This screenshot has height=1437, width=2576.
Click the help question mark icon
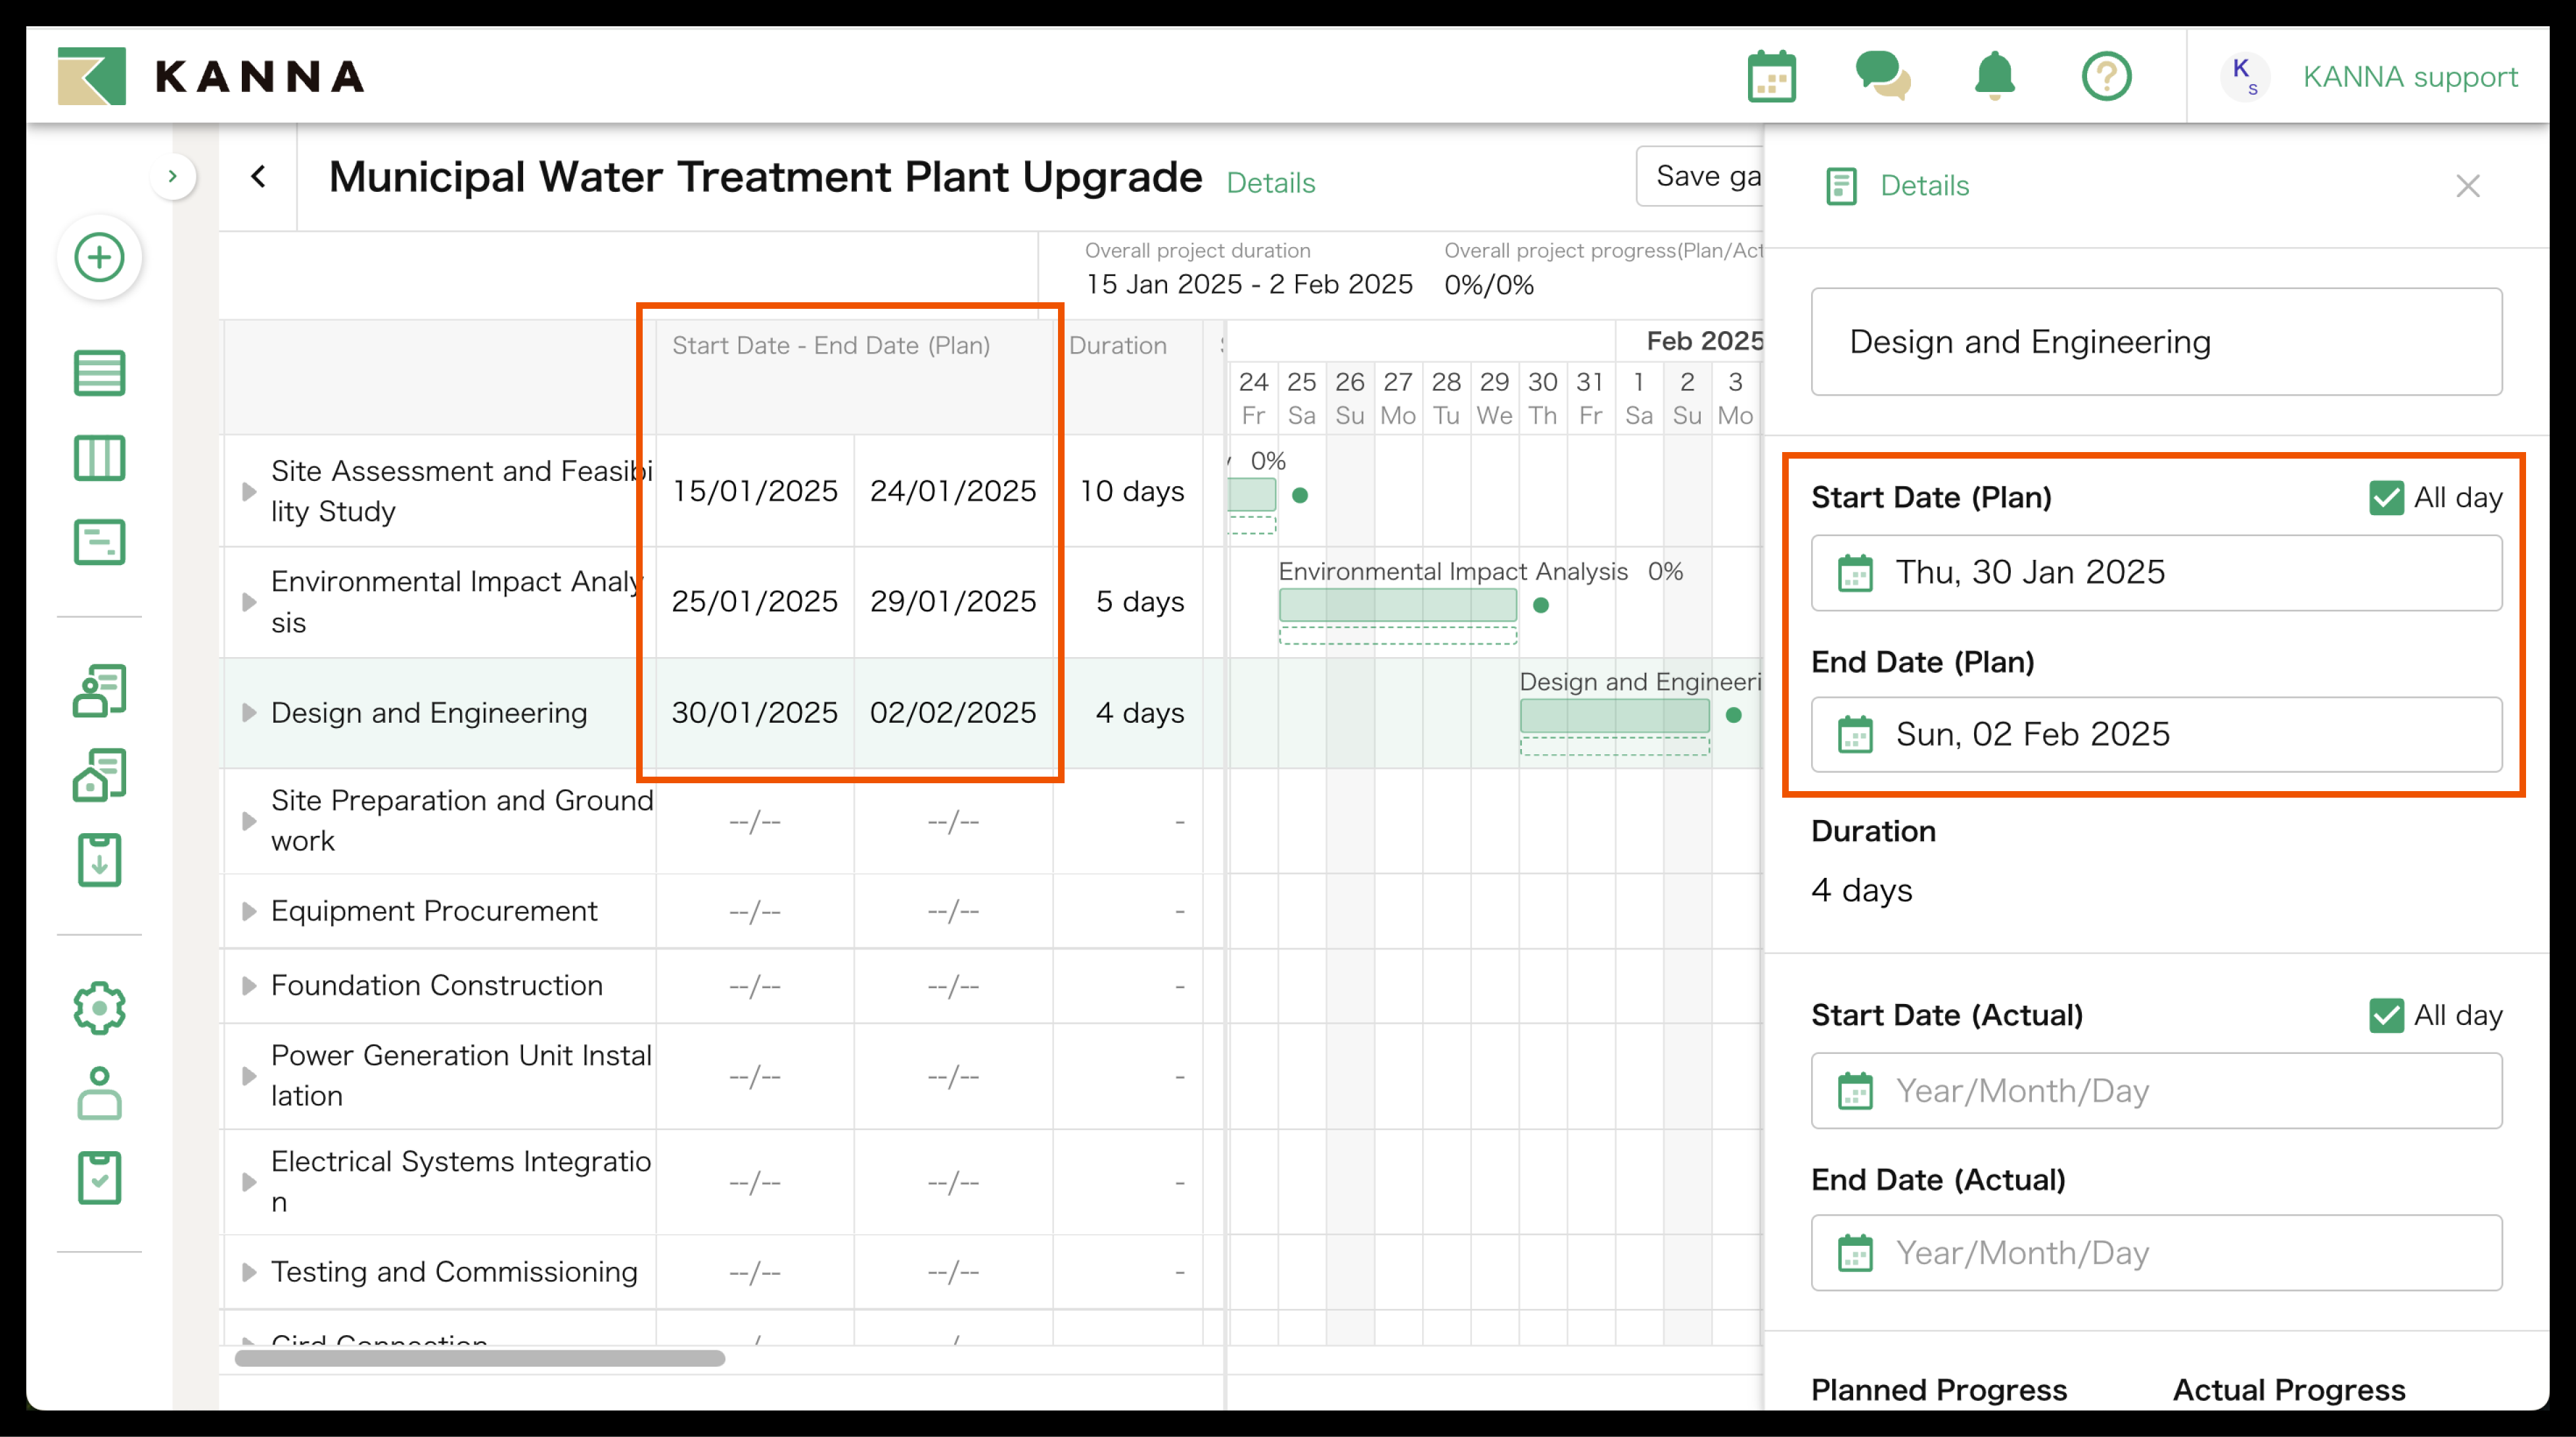[2106, 77]
